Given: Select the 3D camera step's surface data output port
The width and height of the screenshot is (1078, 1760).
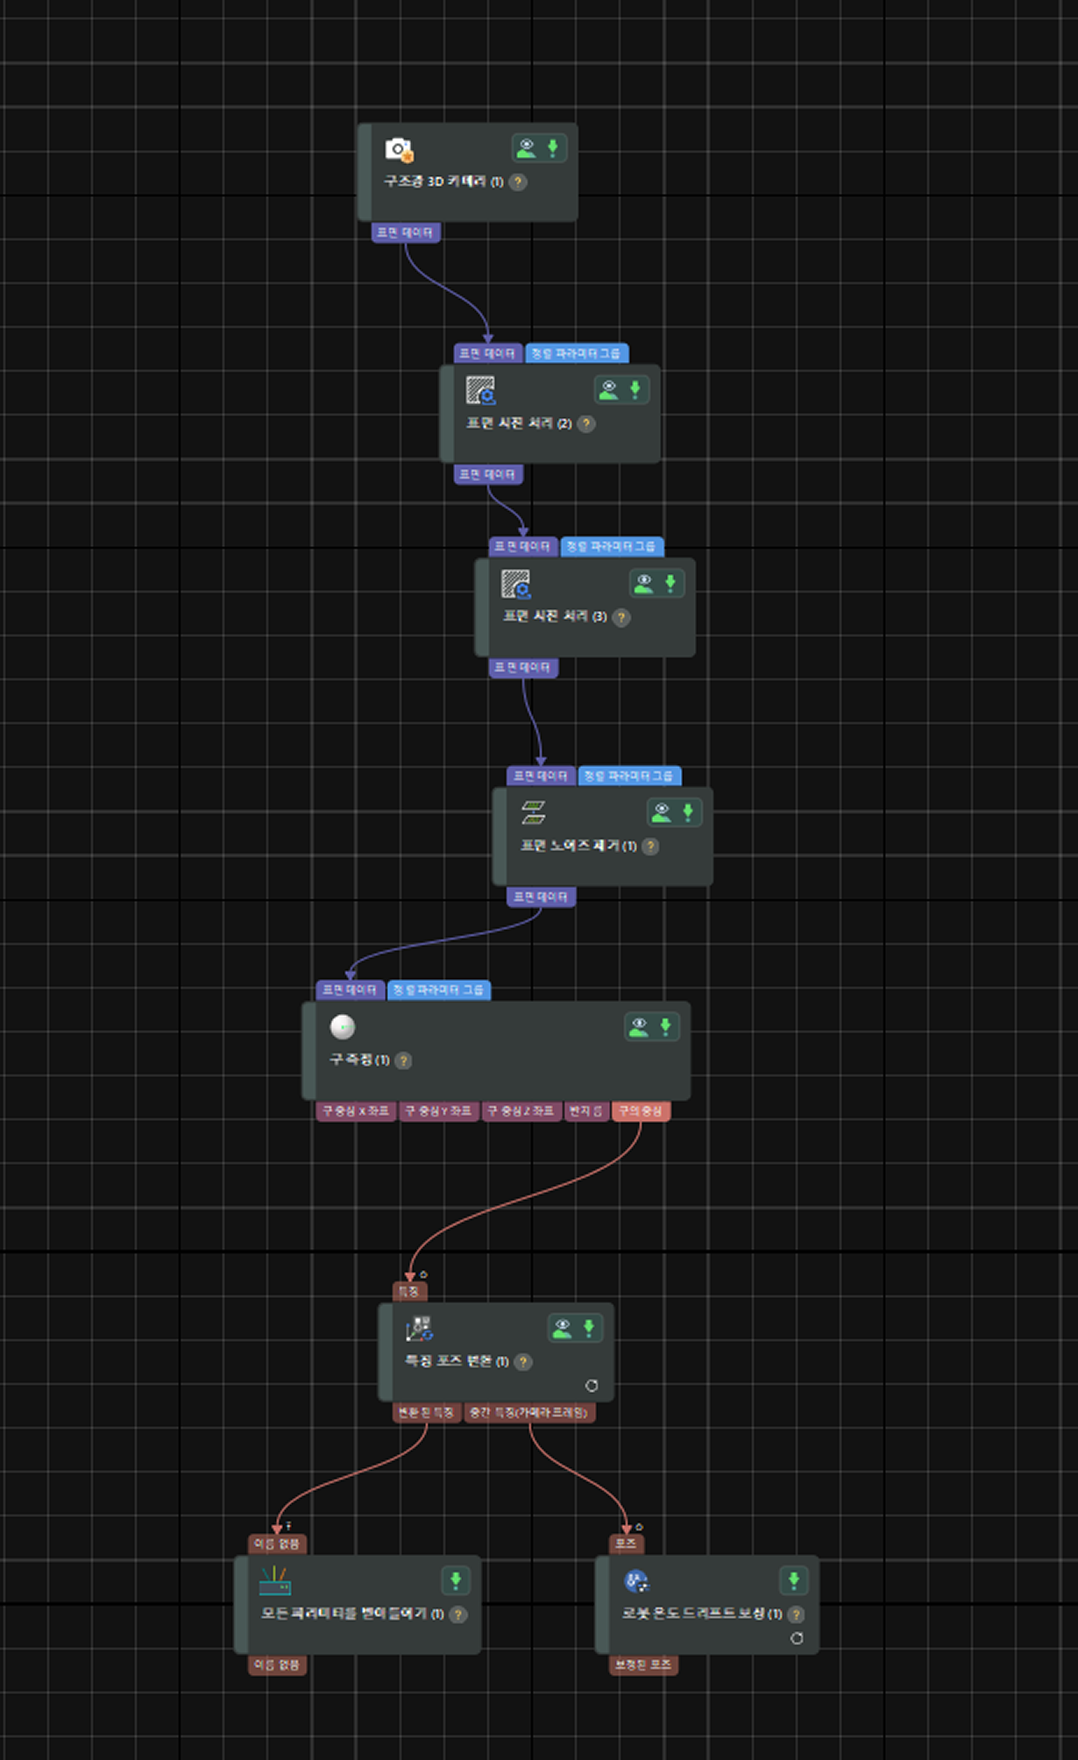Looking at the screenshot, I should [x=406, y=232].
